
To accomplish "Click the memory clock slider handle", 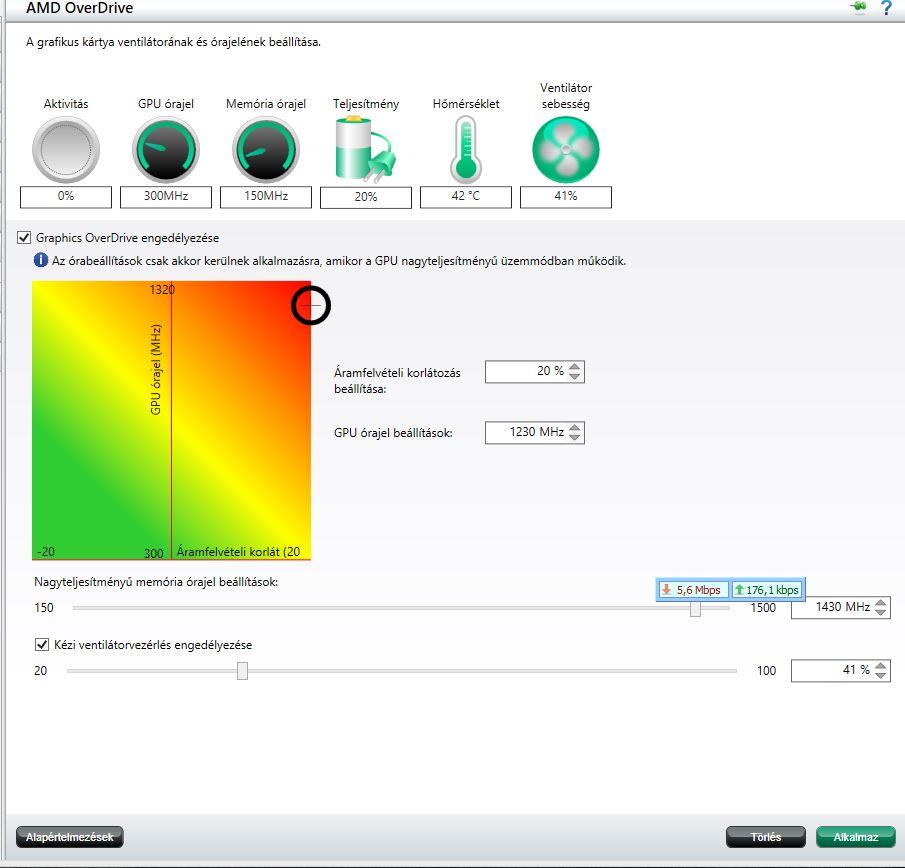I will (x=695, y=608).
